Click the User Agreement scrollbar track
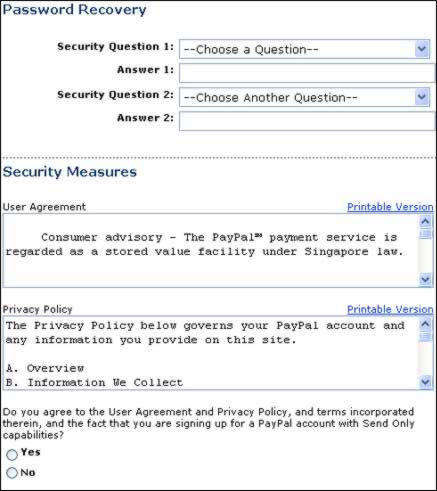This screenshot has width=437, height=491. coord(425,256)
